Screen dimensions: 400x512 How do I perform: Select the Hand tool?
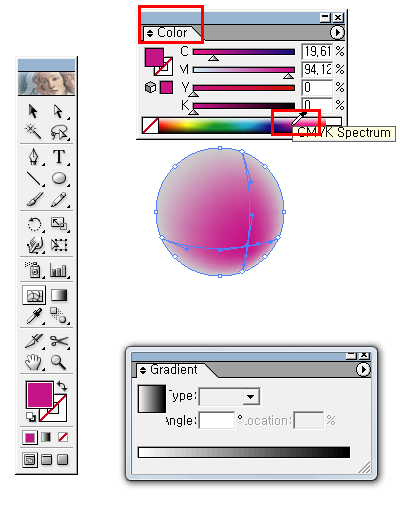(33, 362)
